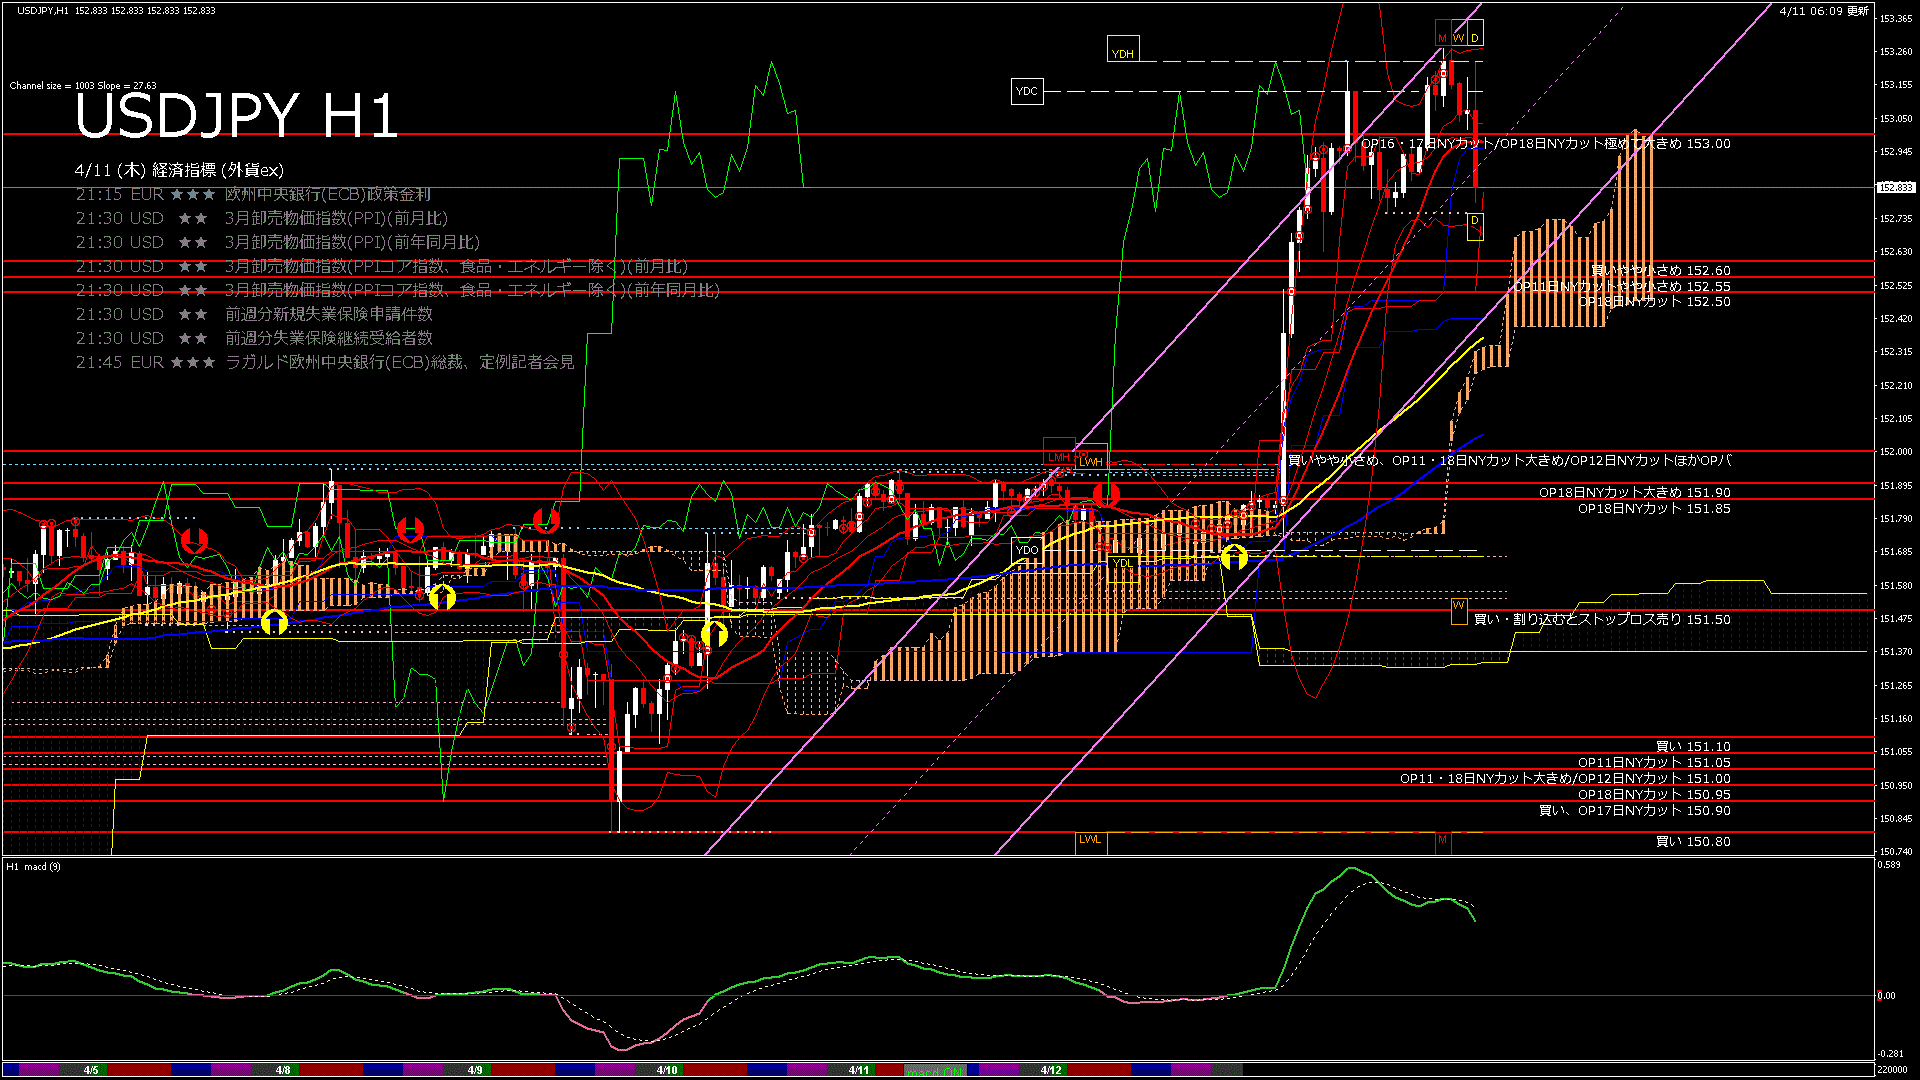Click the yellow up-arrow marker next to YDL
The width and height of the screenshot is (1920, 1080).
point(1235,556)
